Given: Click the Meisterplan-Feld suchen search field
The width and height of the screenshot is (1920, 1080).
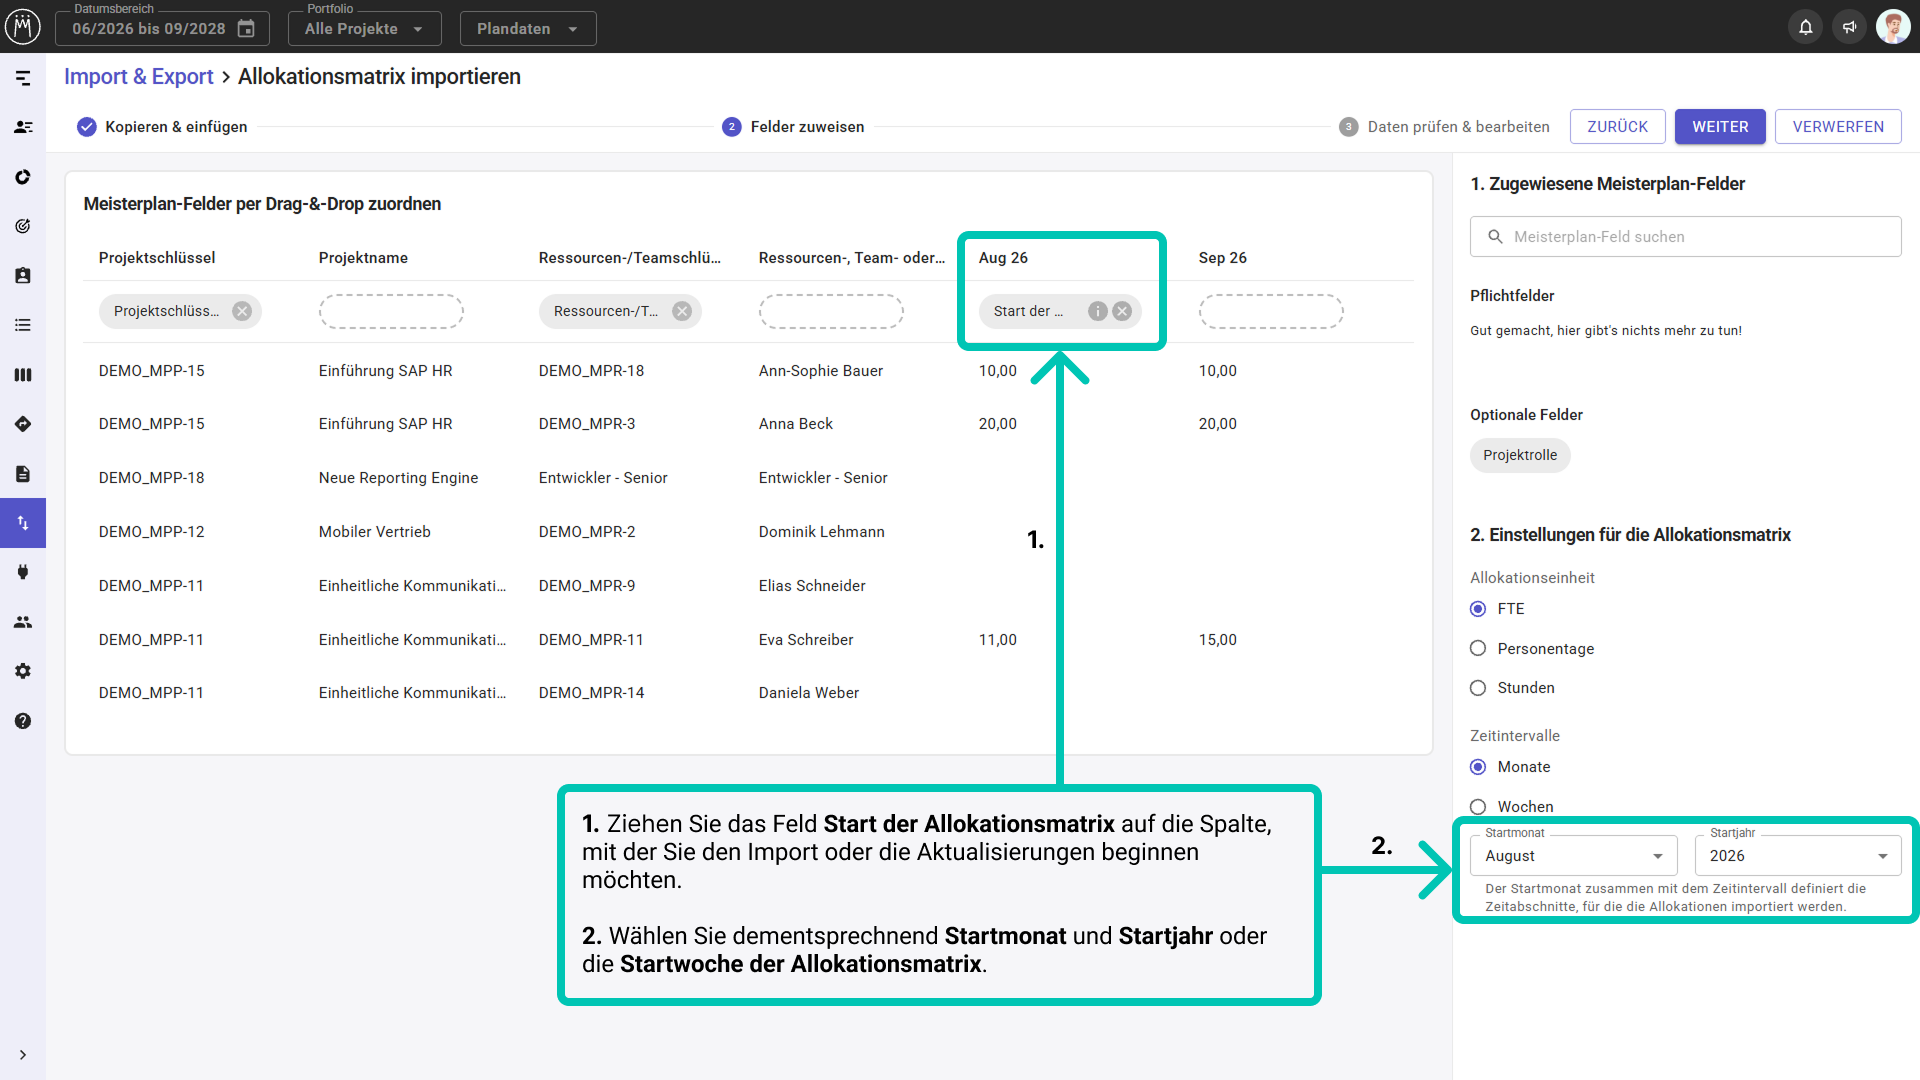Looking at the screenshot, I should pos(1685,237).
